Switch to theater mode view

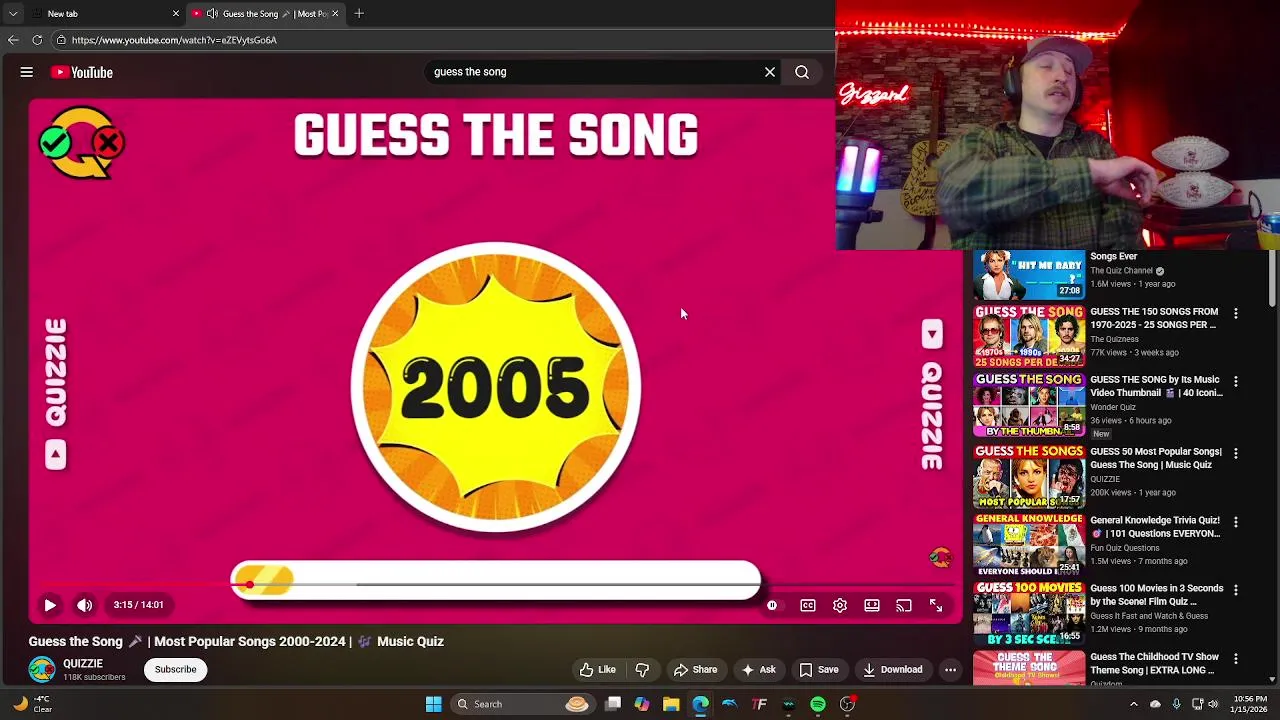coord(872,605)
